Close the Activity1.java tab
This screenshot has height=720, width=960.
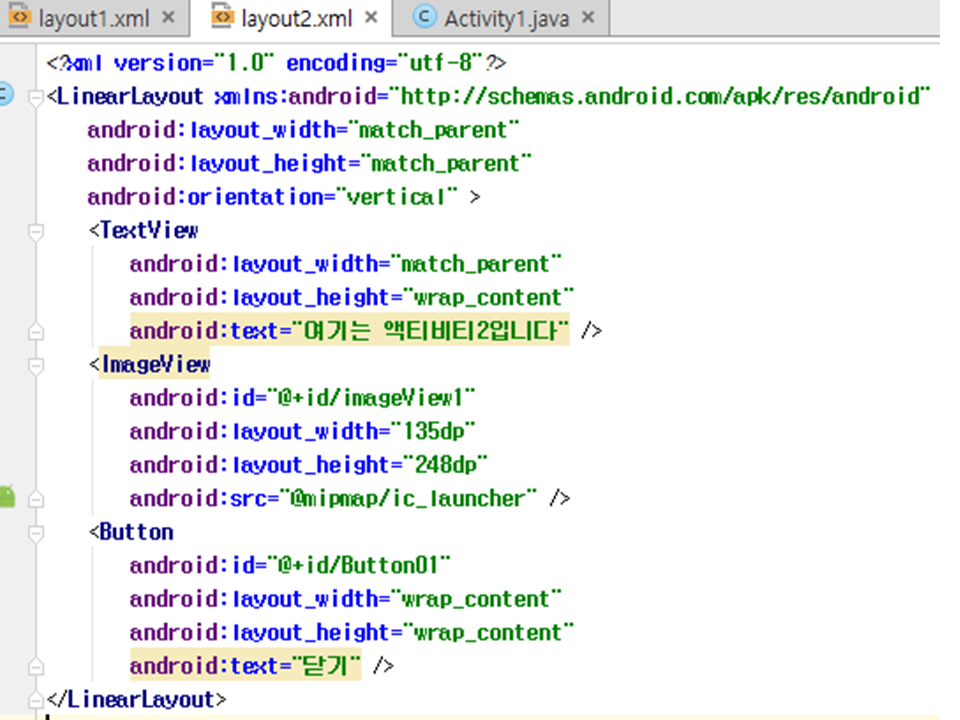pos(587,18)
